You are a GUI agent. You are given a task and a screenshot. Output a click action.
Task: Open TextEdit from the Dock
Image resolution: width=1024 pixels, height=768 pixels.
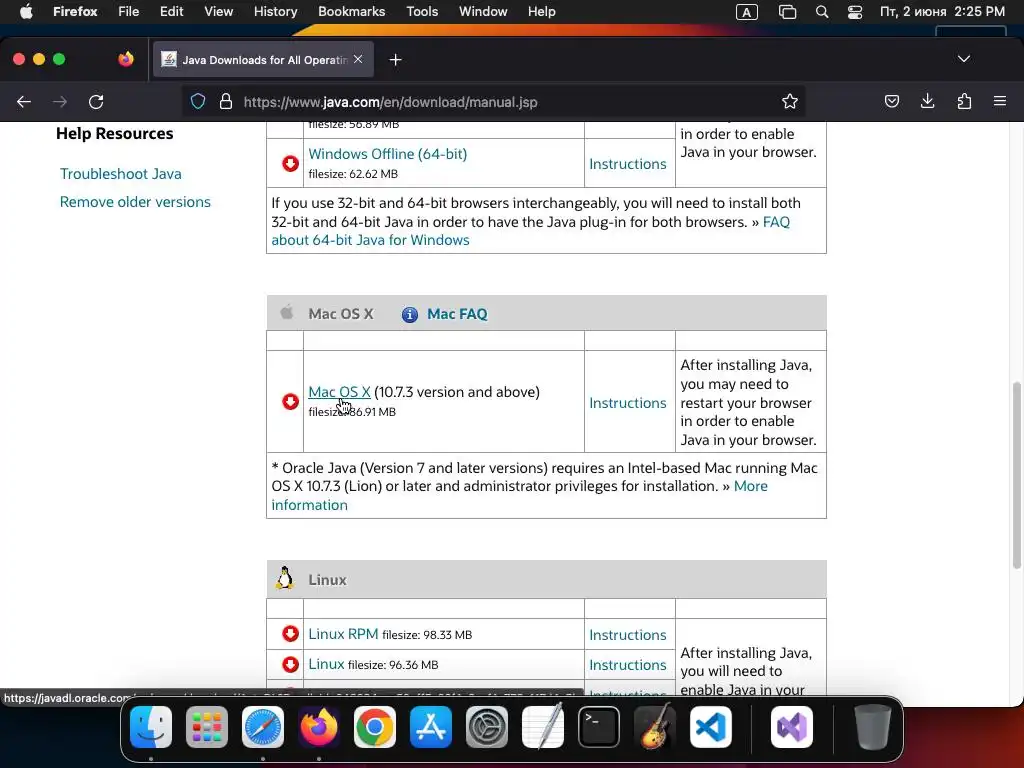[x=543, y=727]
